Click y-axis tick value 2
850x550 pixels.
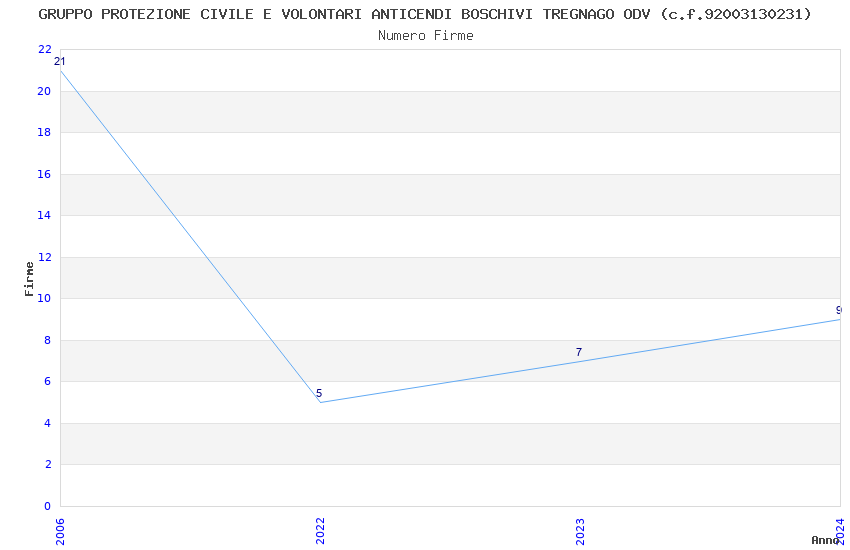[48, 464]
